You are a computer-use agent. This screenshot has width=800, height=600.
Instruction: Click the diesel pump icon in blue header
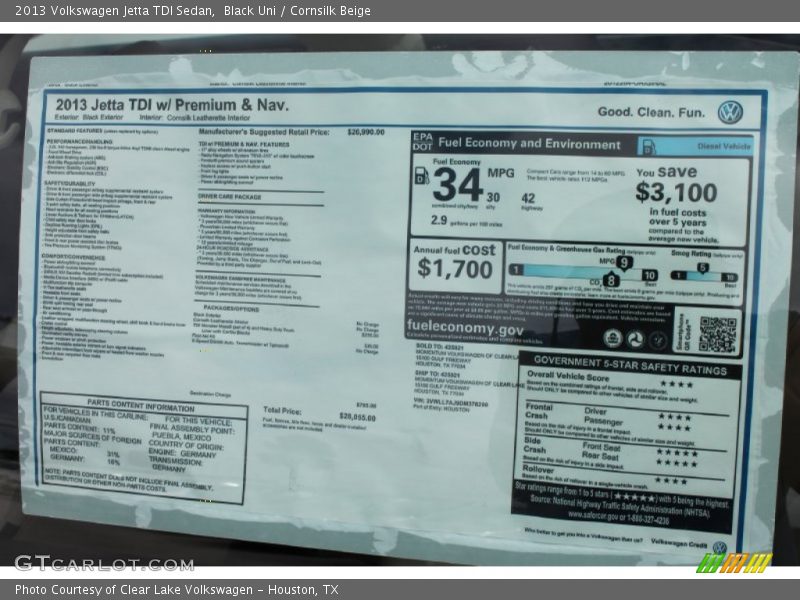[x=648, y=147]
